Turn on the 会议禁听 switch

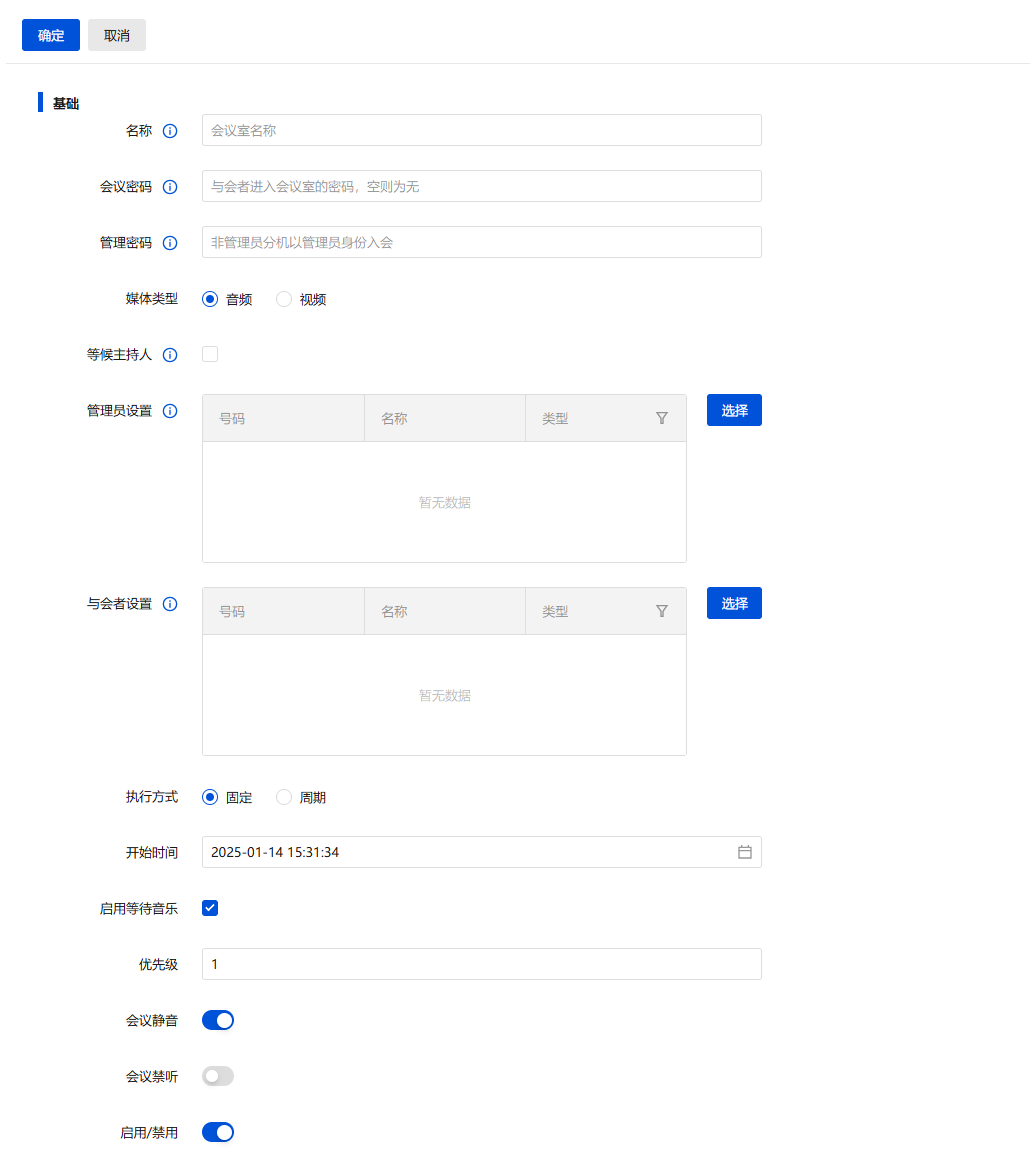[218, 1076]
